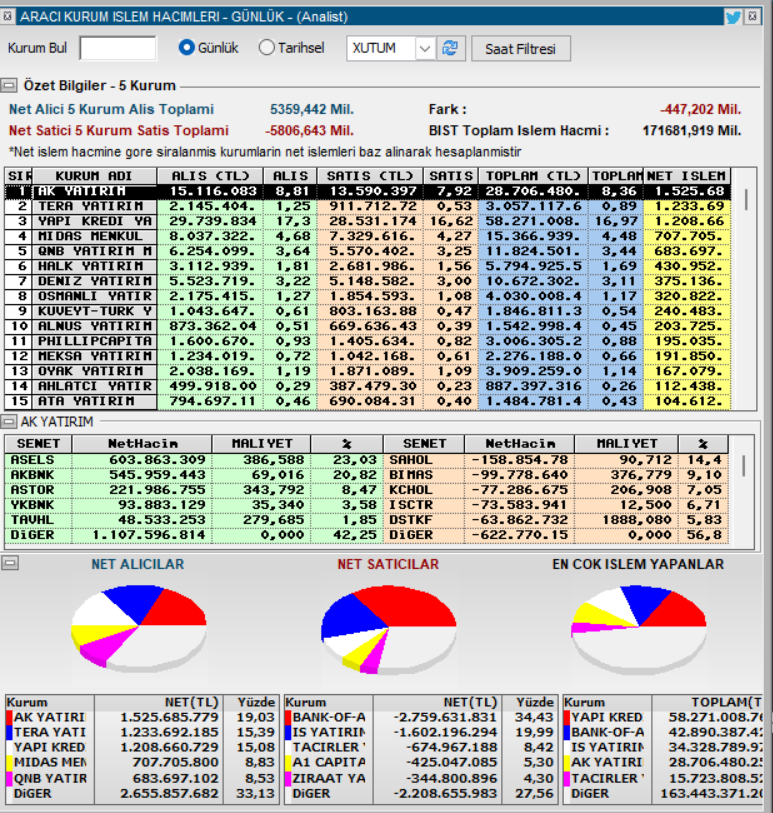Select the MEKSA YATIRIM row

tap(368, 357)
